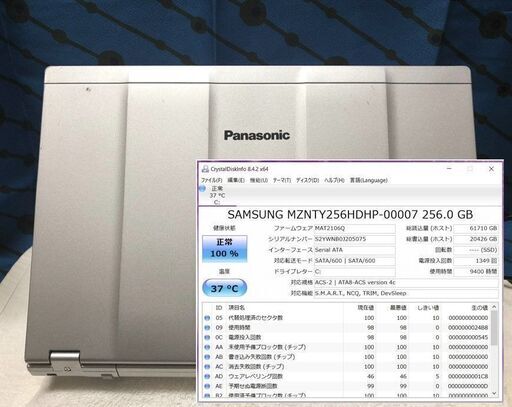
Task: Select 予期せぬ電源断回数 row
Action: tap(347, 386)
